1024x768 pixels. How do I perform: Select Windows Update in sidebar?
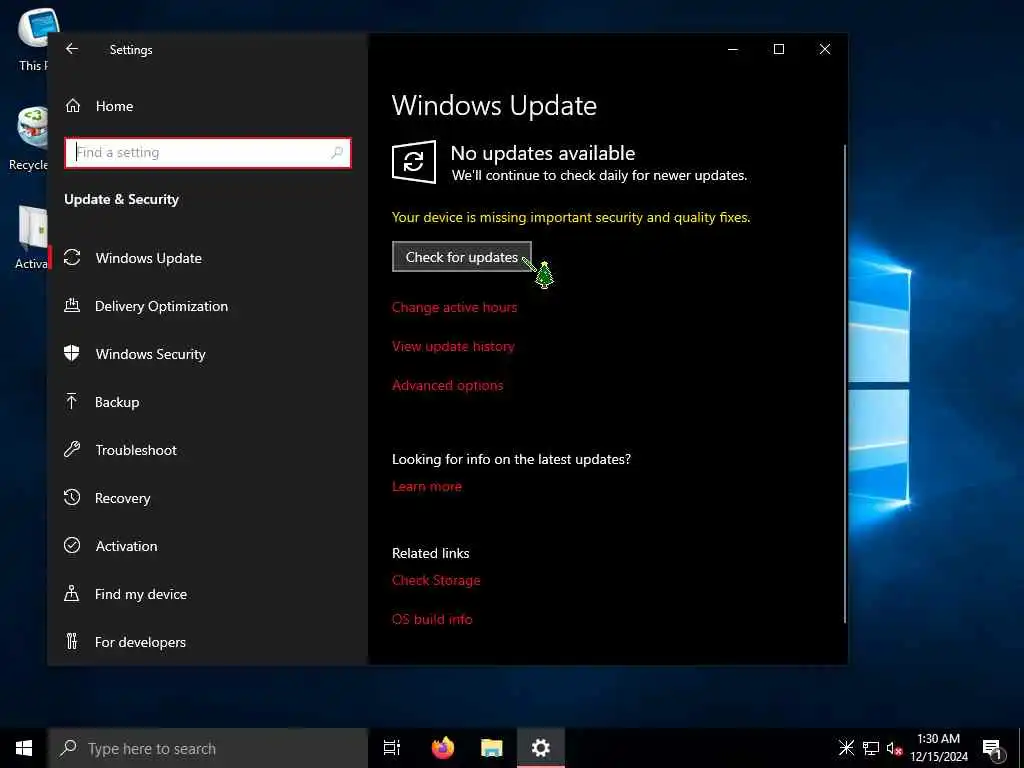148,258
